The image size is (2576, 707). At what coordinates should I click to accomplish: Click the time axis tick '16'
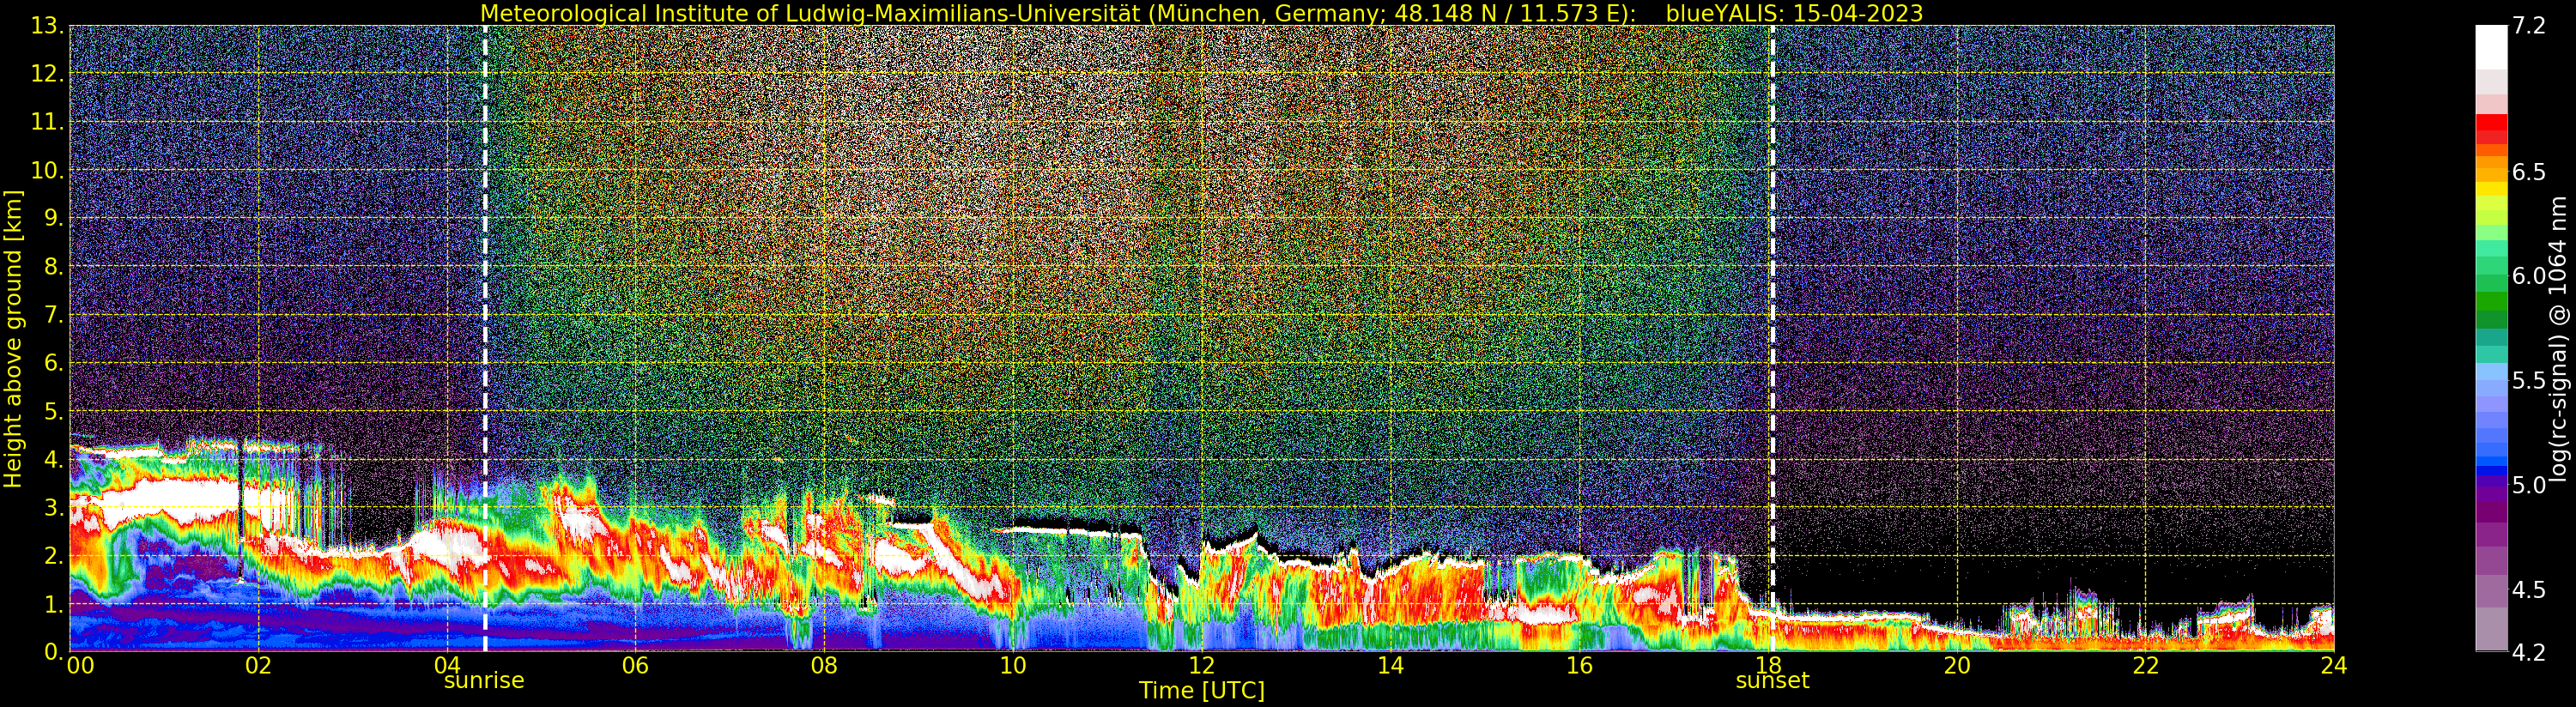coord(1579,666)
